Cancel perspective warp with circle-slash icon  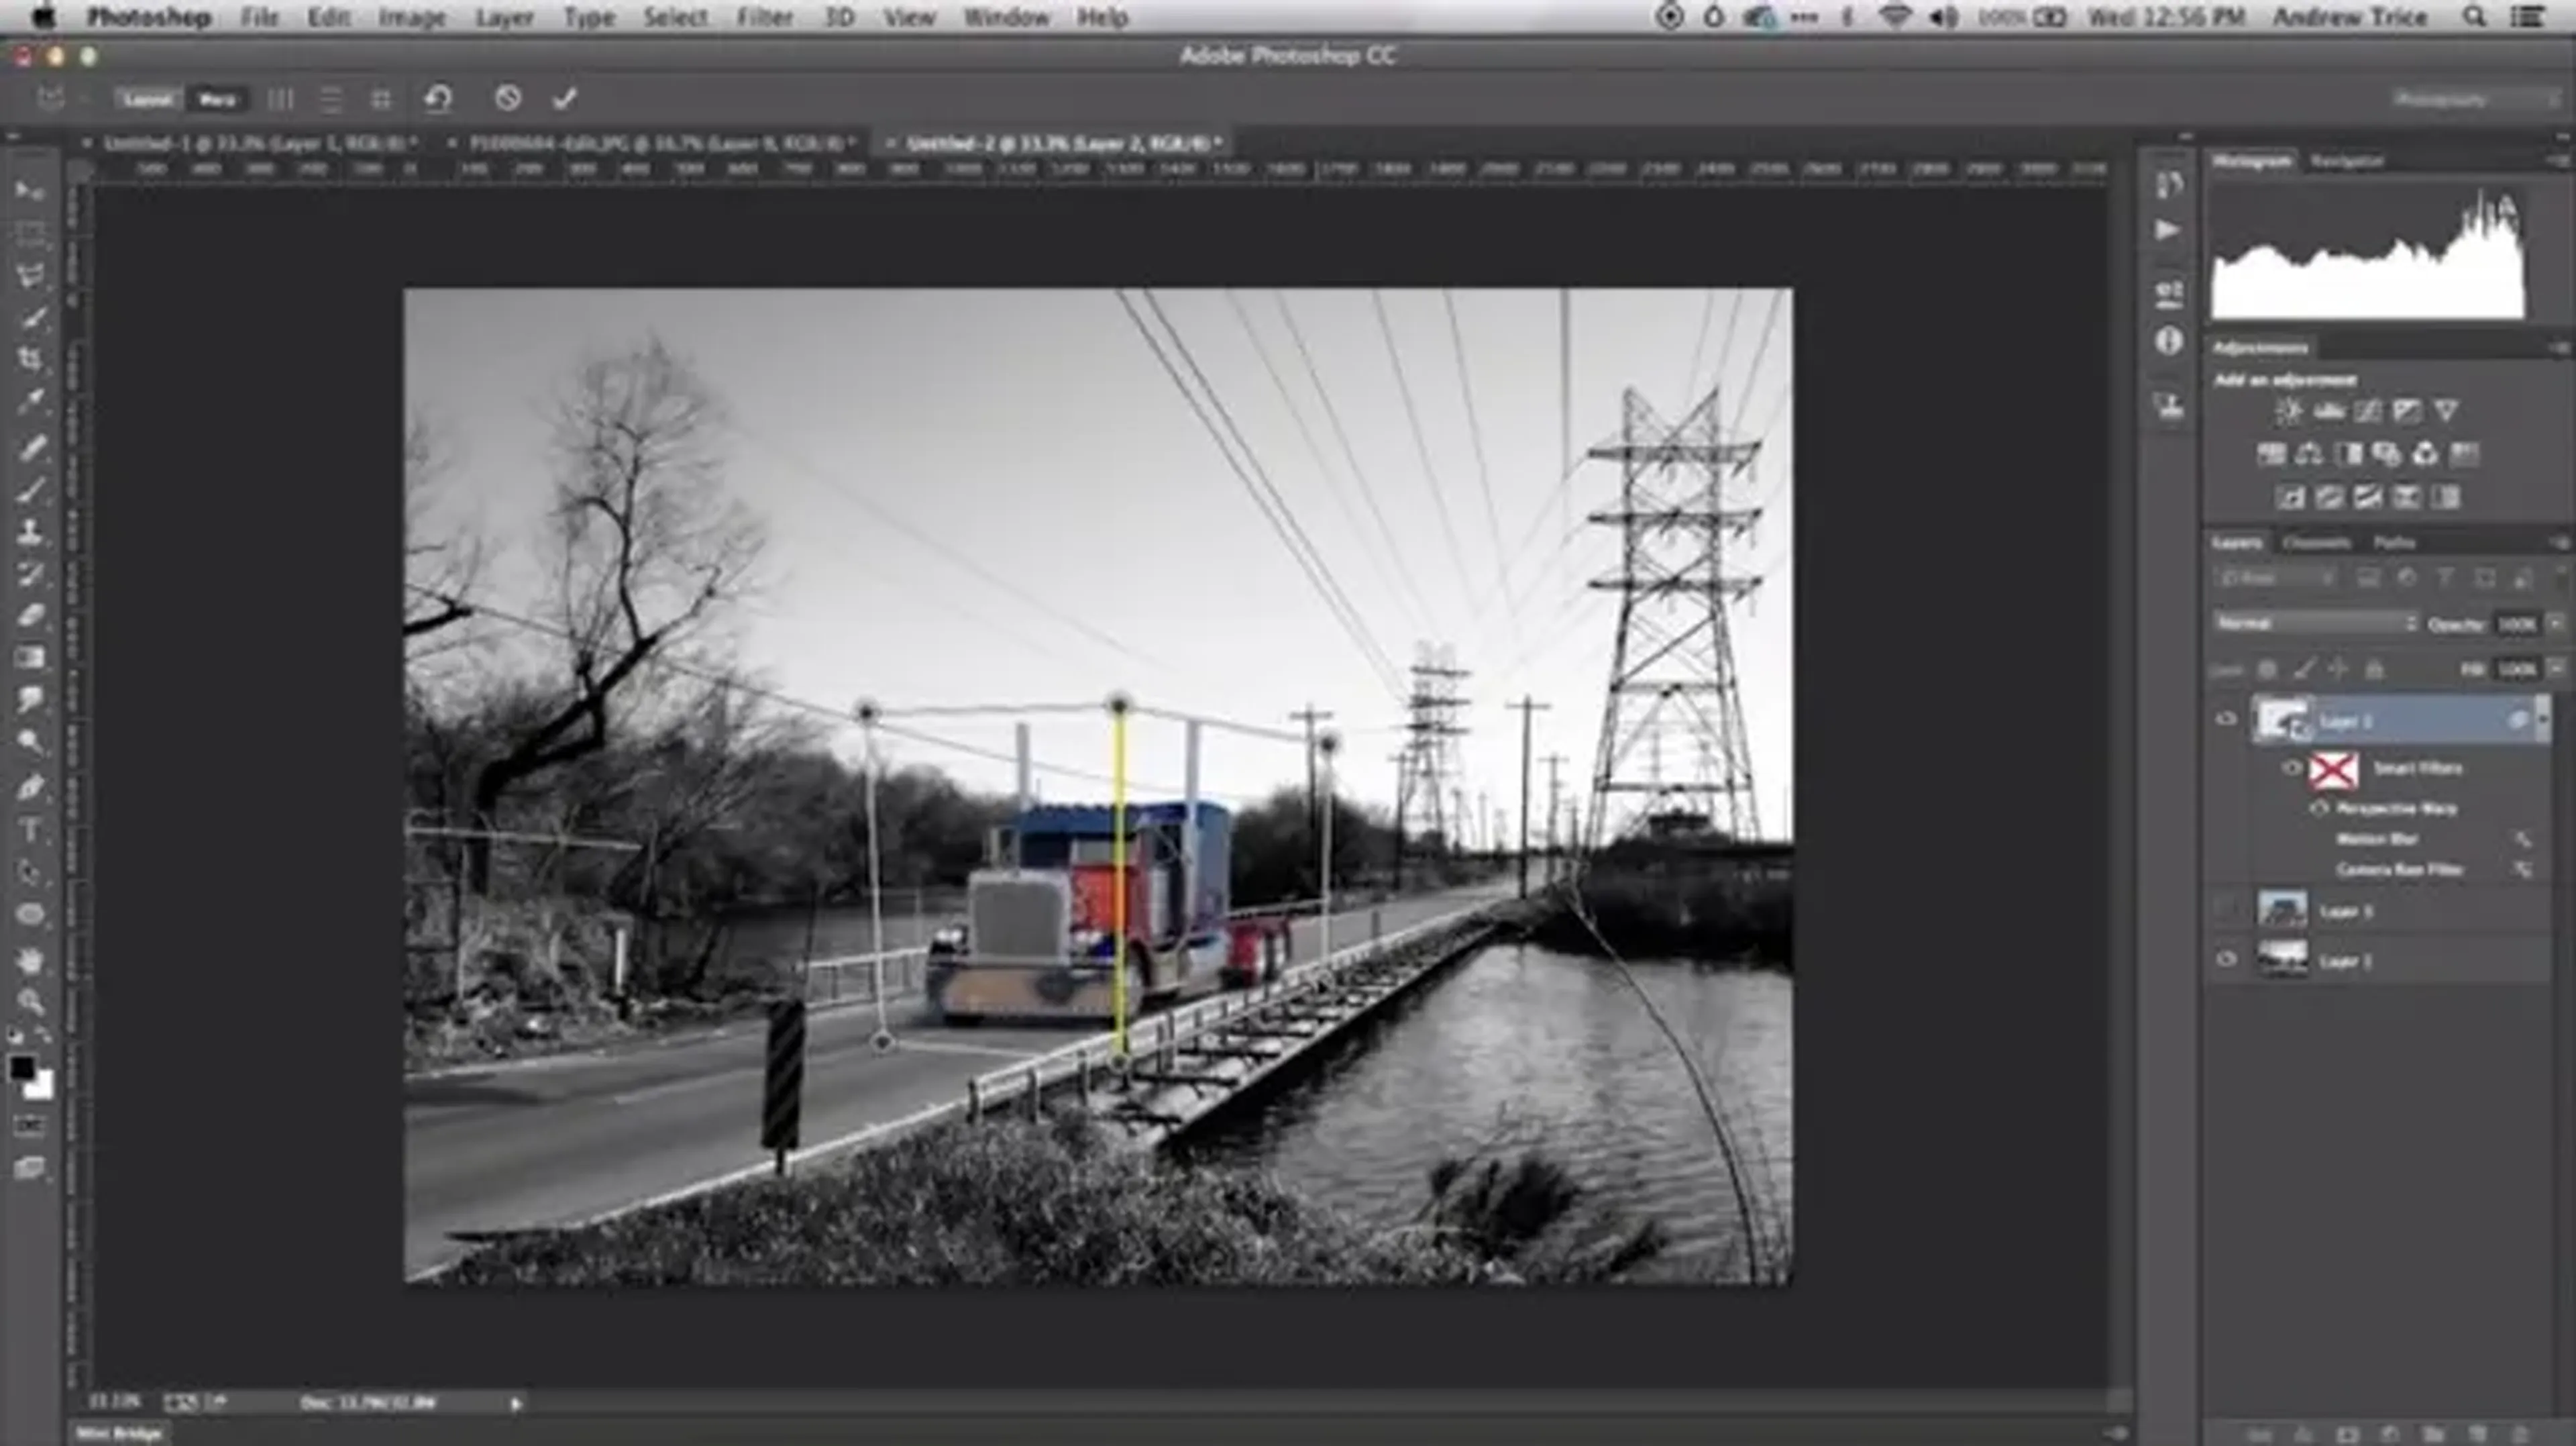pos(508,98)
